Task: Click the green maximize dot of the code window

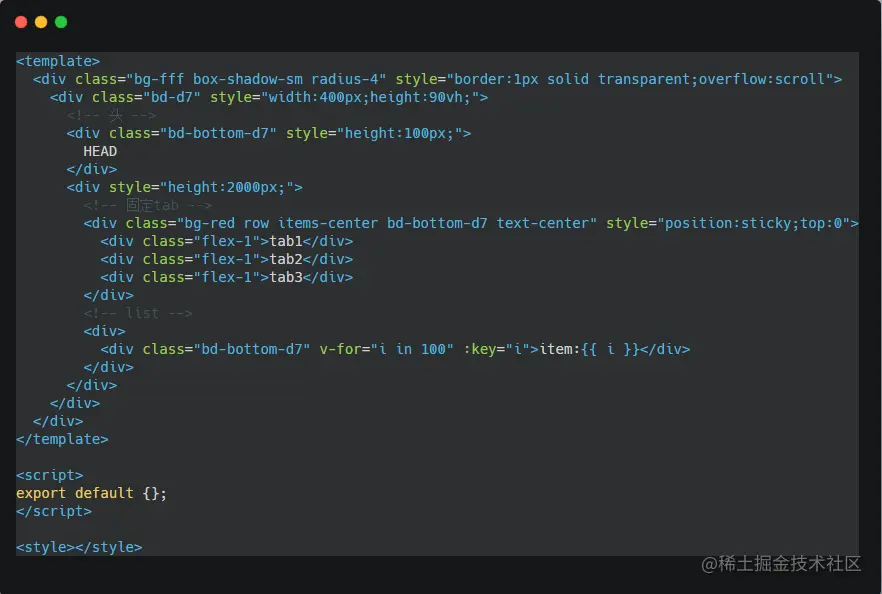Action: 61,22
